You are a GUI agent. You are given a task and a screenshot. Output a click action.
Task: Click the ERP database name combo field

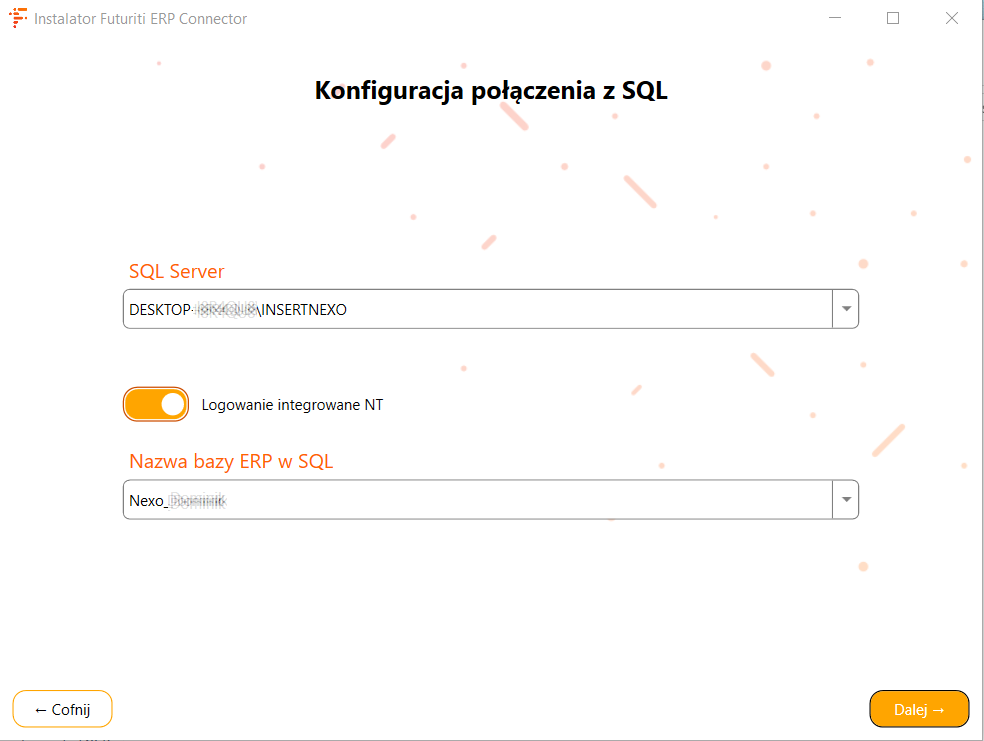click(x=478, y=500)
